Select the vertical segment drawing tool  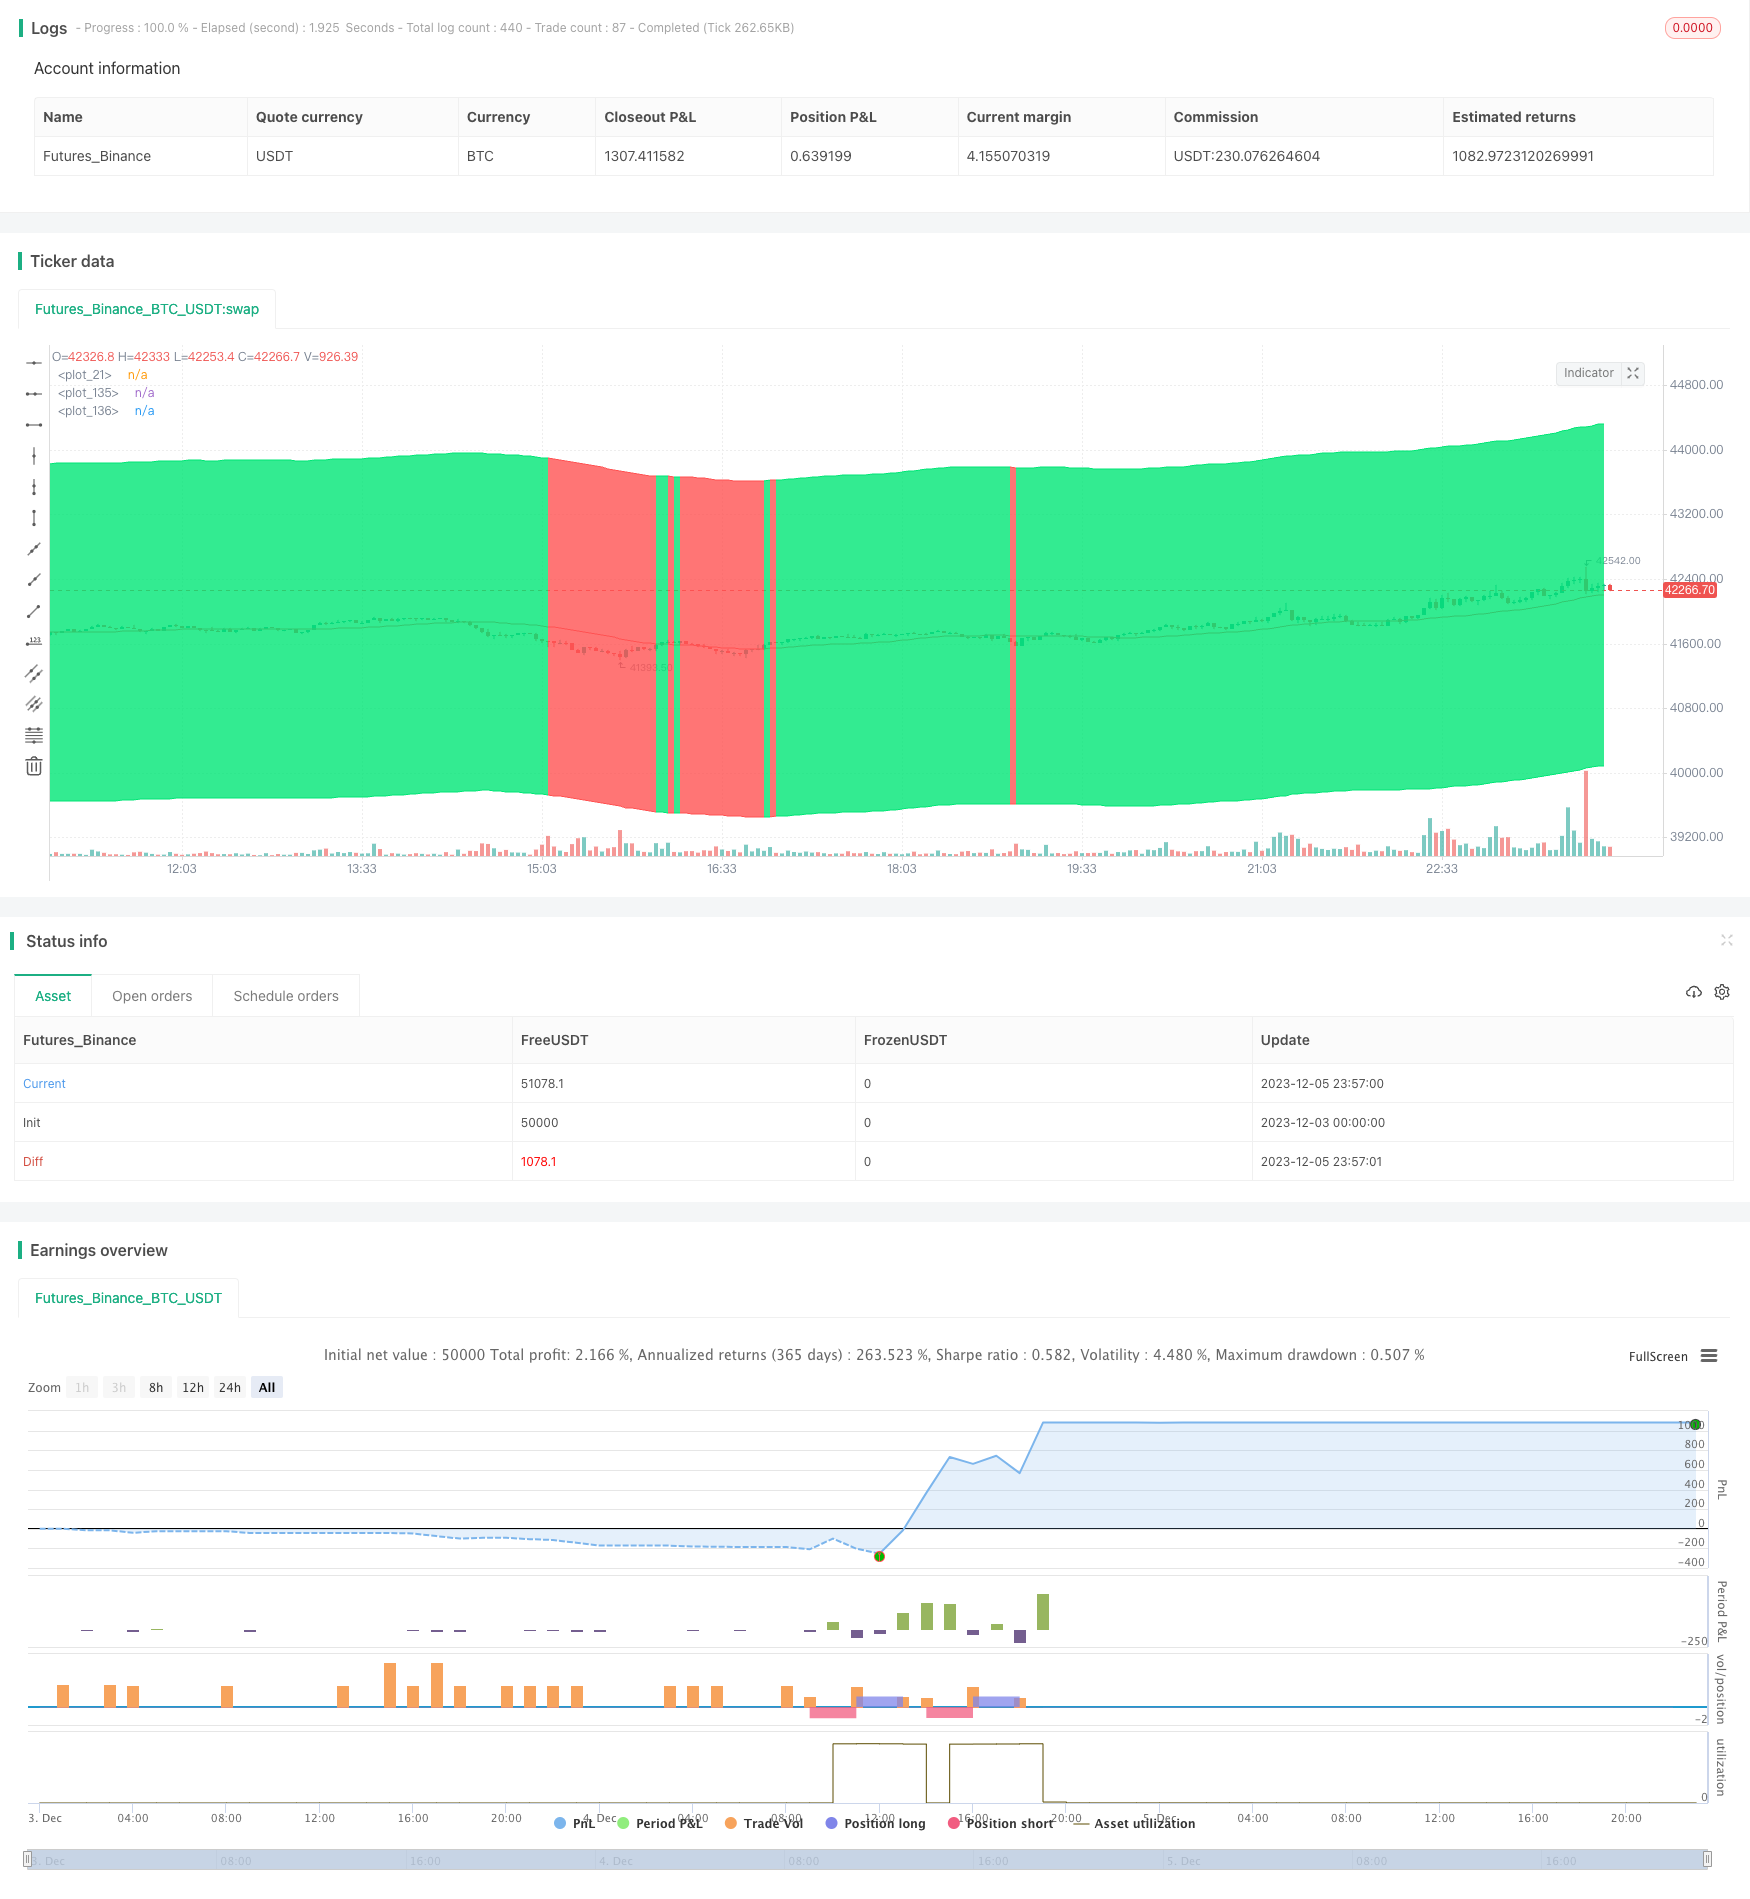(34, 518)
